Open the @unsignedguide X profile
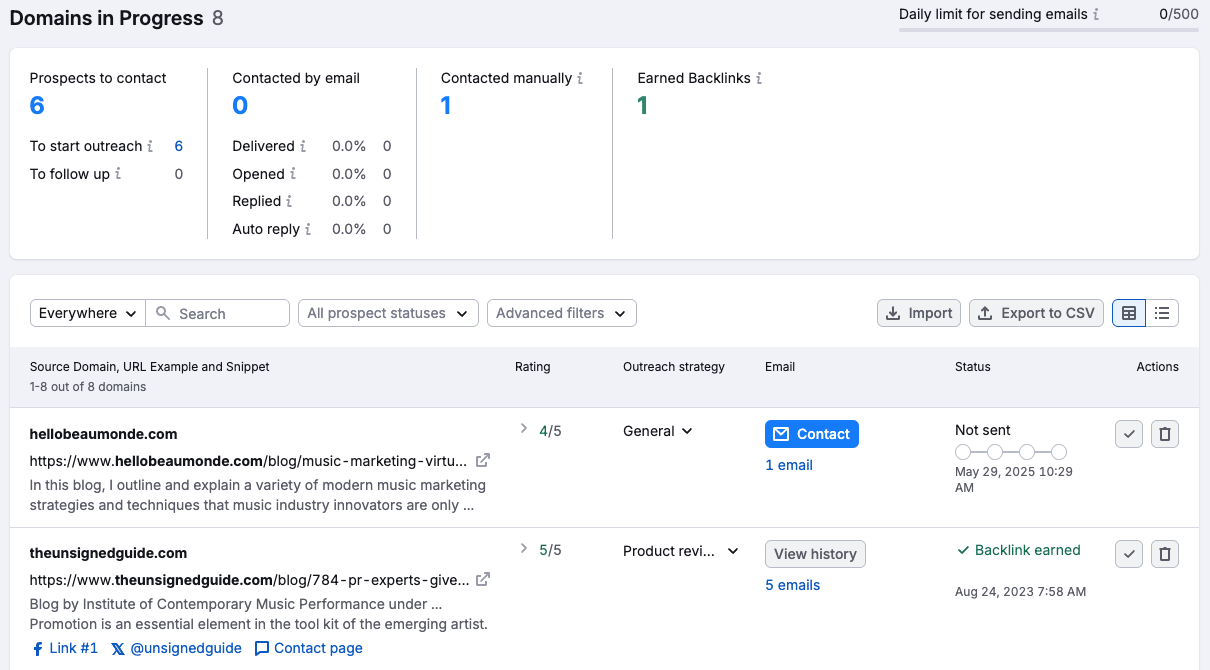The height and width of the screenshot is (670, 1210). pos(176,647)
